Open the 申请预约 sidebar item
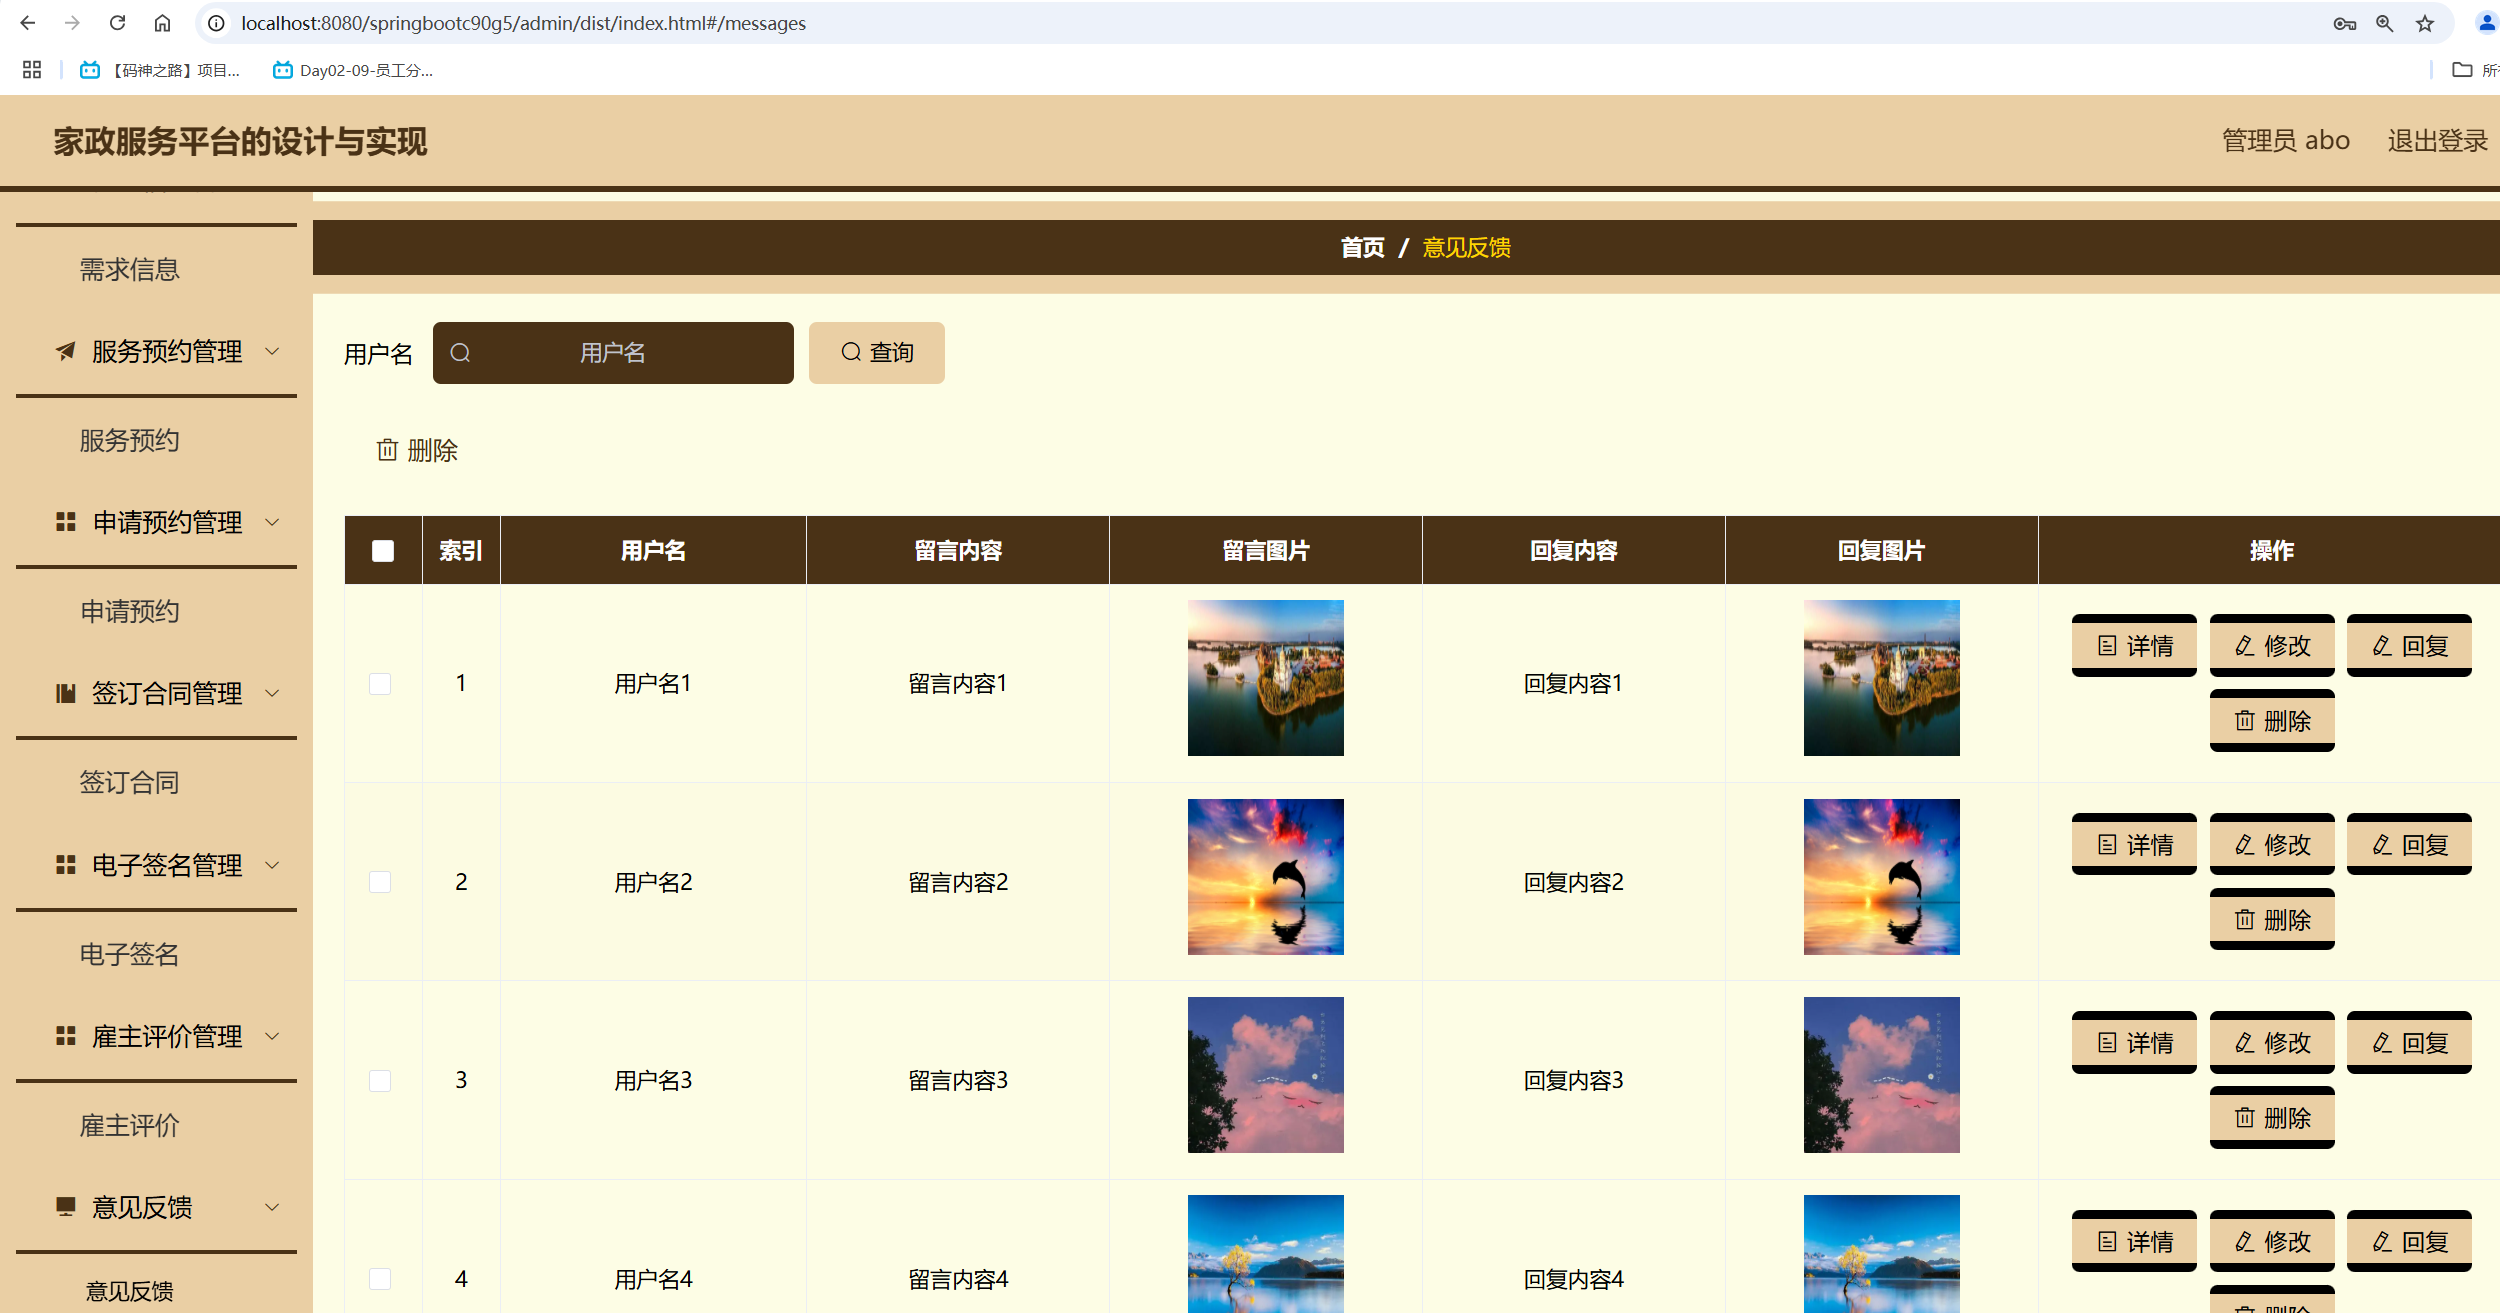2500x1313 pixels. coord(130,611)
